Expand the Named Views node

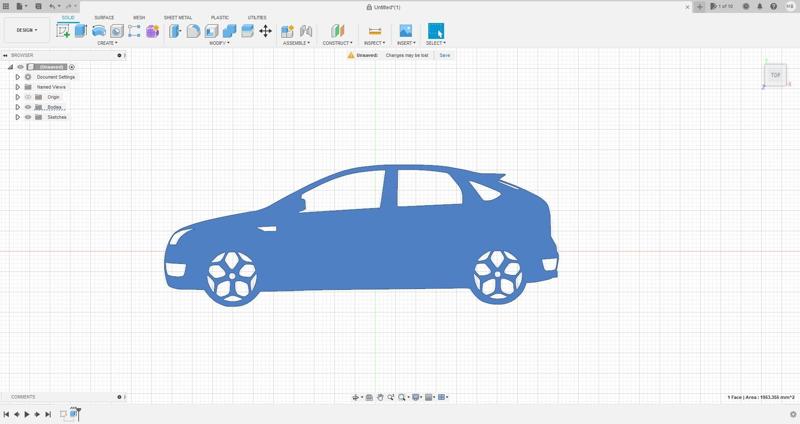coord(17,87)
